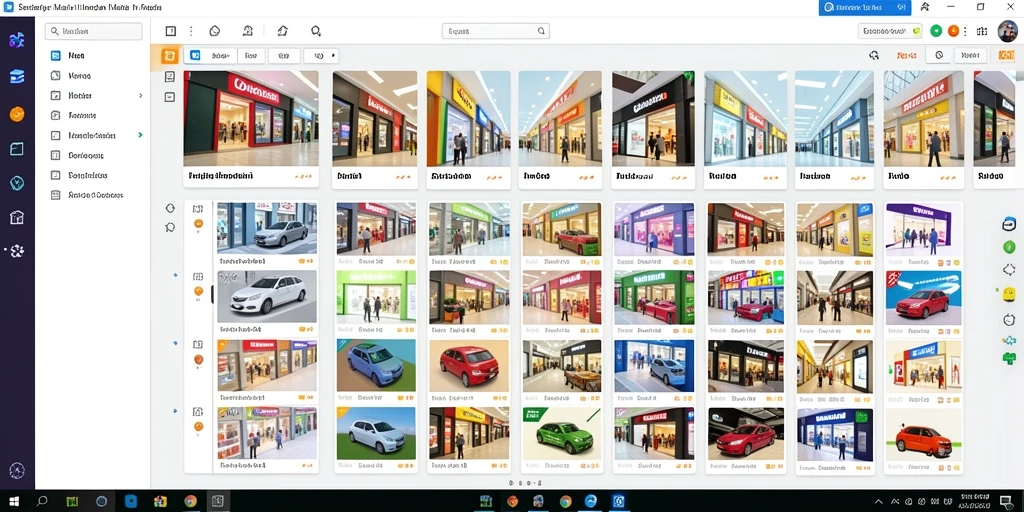Toggle the orange dot beside white car row
This screenshot has width=1024, height=512.
coord(199,291)
